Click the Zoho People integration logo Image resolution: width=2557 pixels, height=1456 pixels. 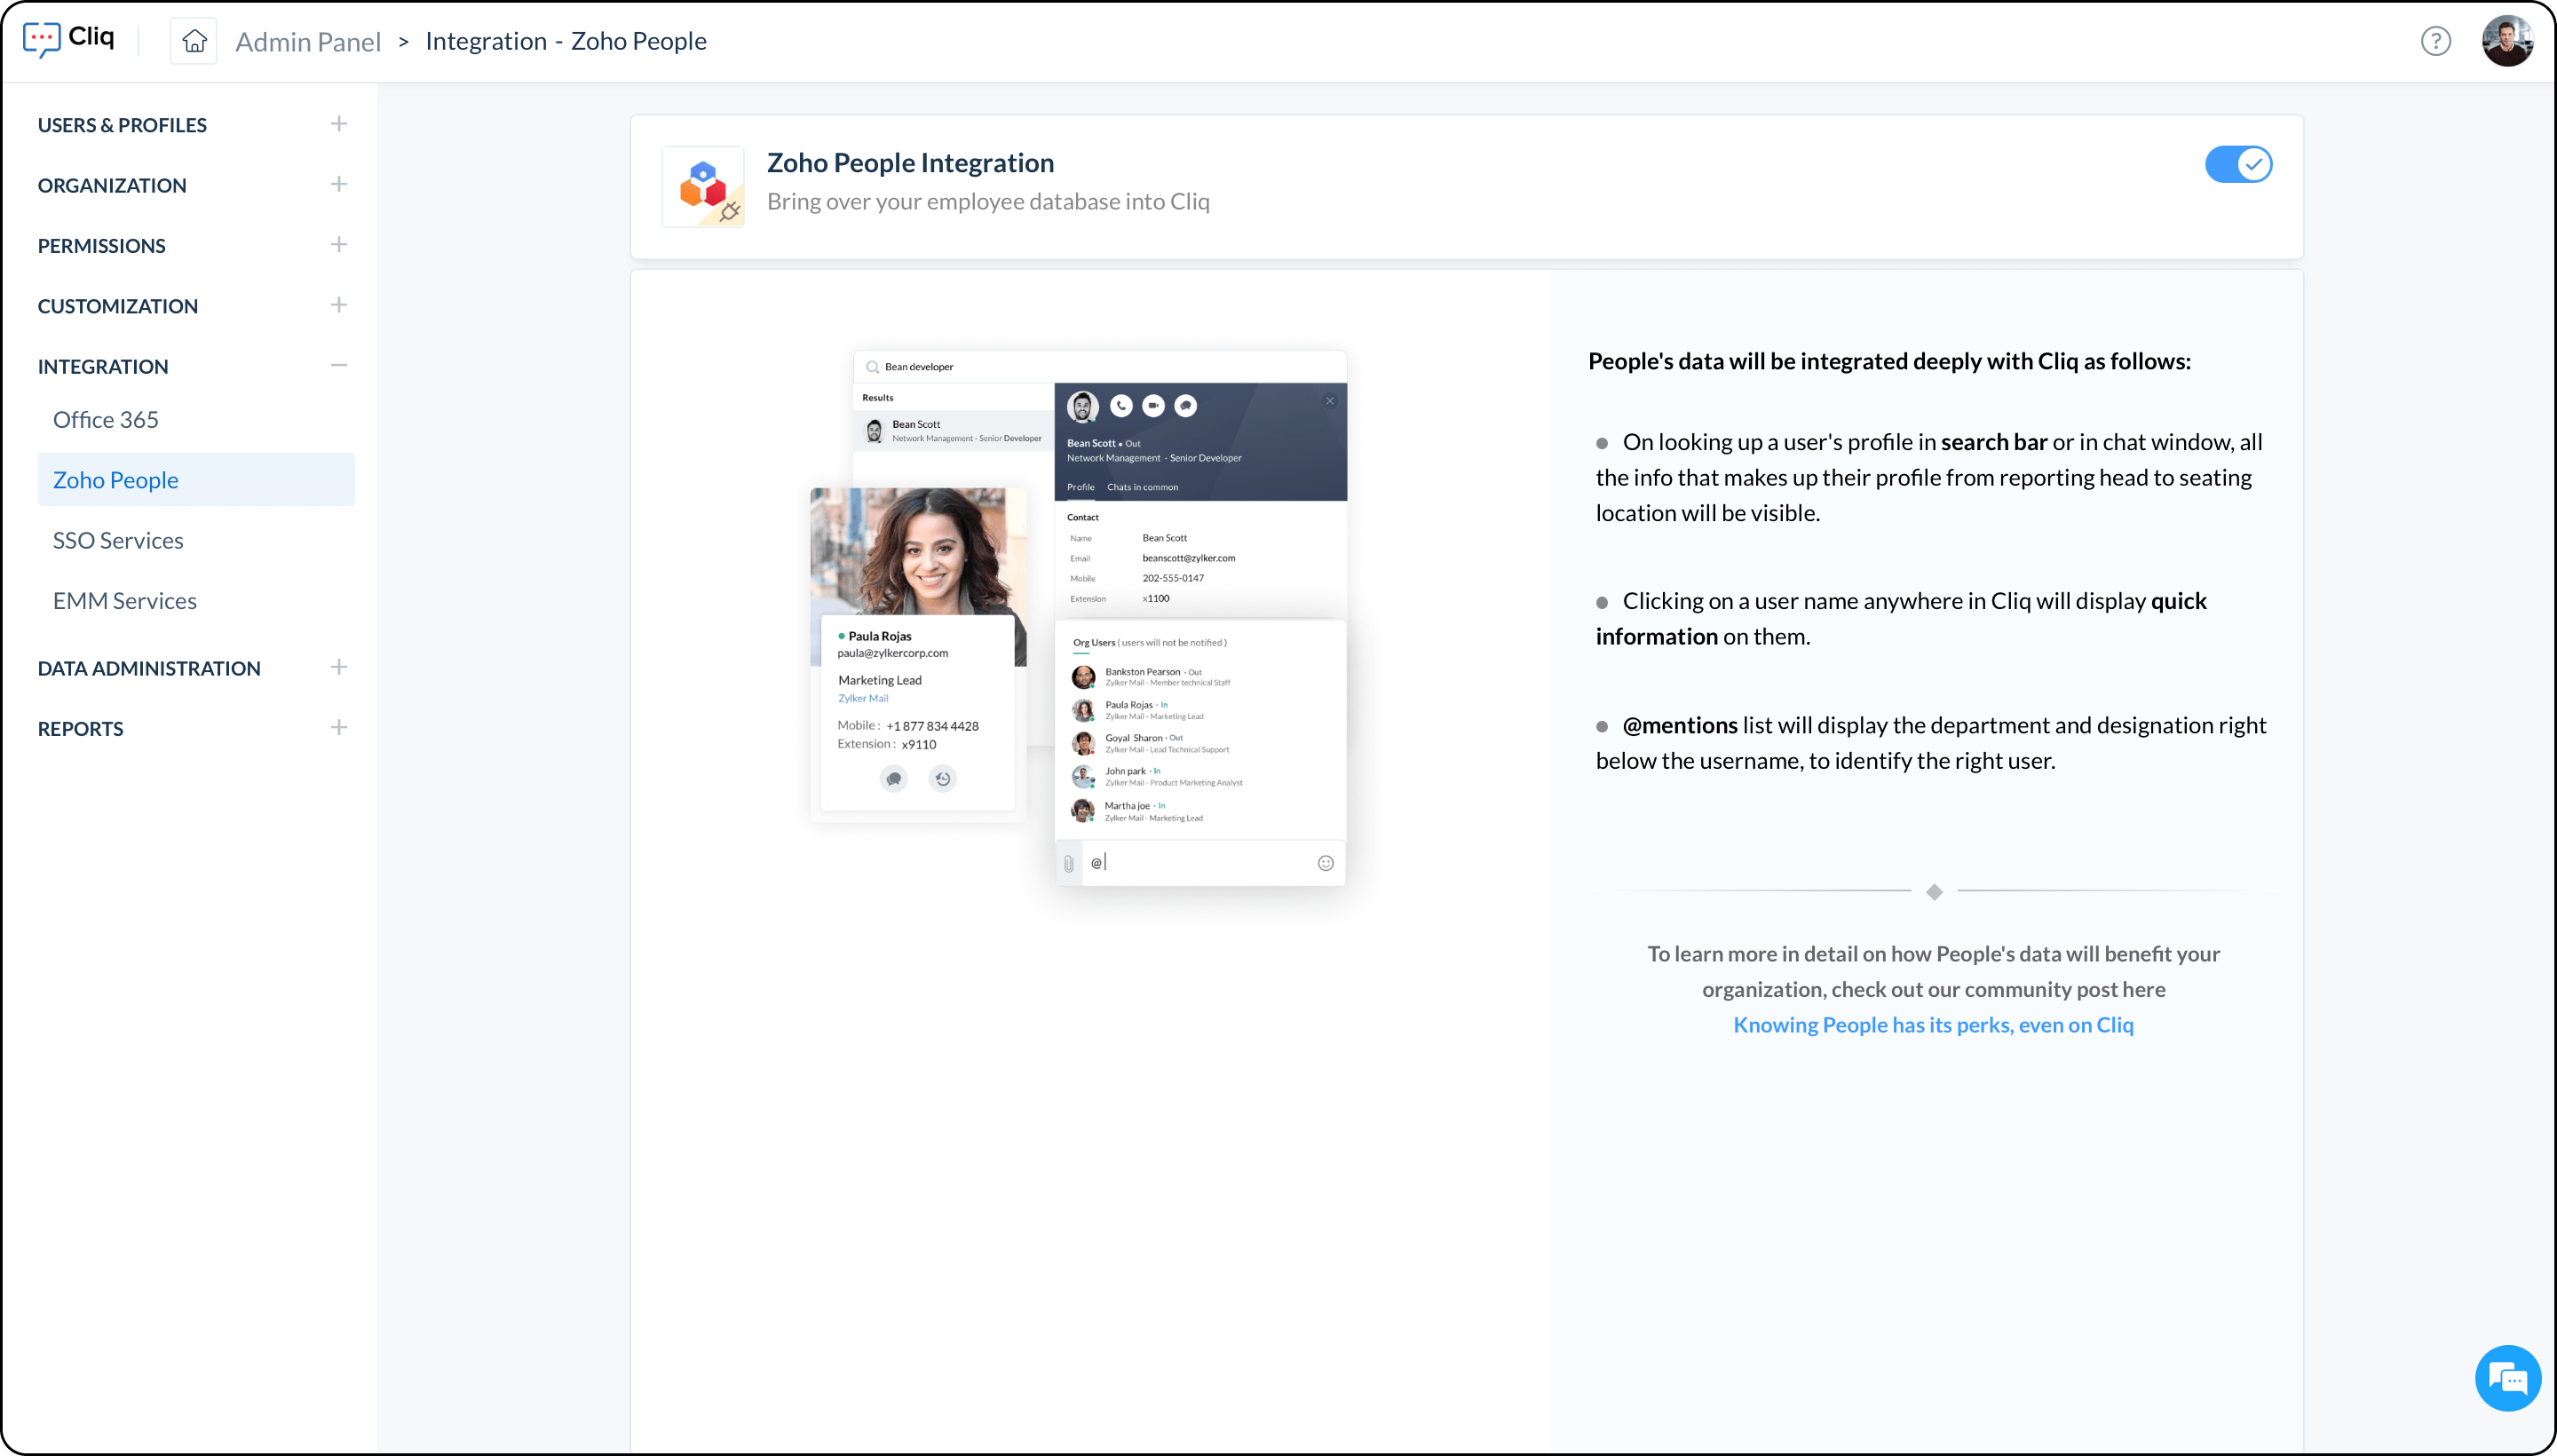703,186
